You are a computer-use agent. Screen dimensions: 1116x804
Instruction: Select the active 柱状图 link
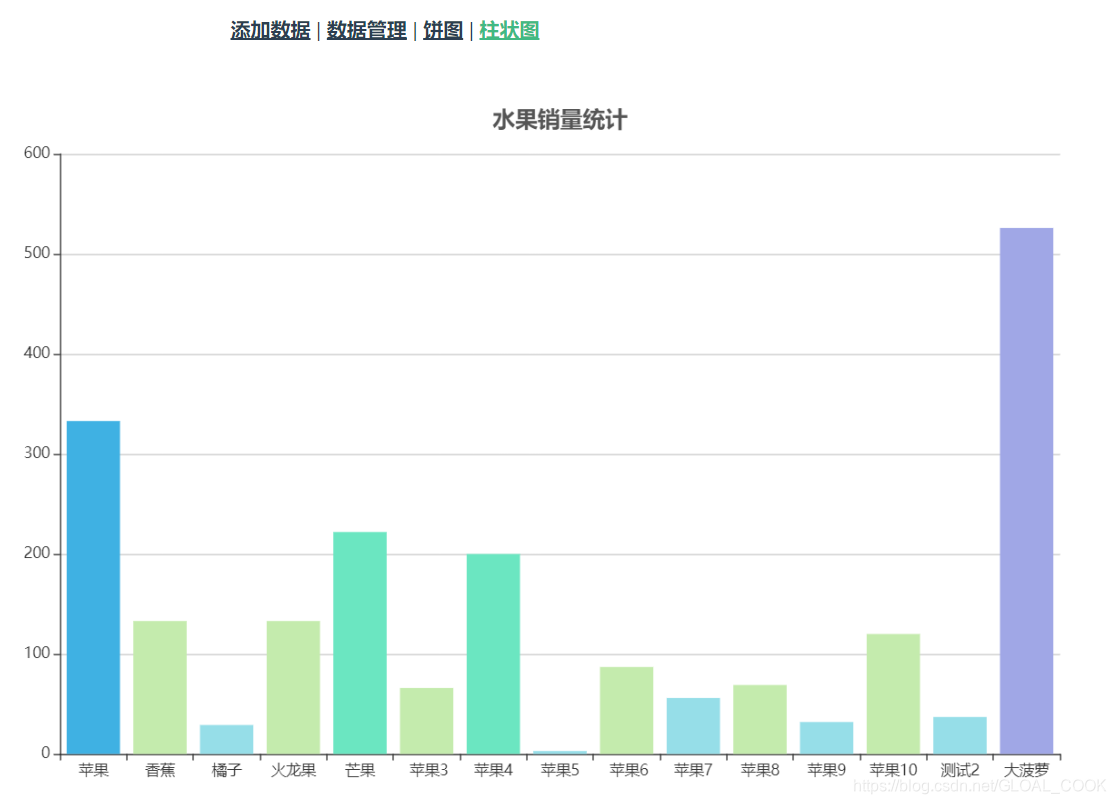(x=509, y=31)
